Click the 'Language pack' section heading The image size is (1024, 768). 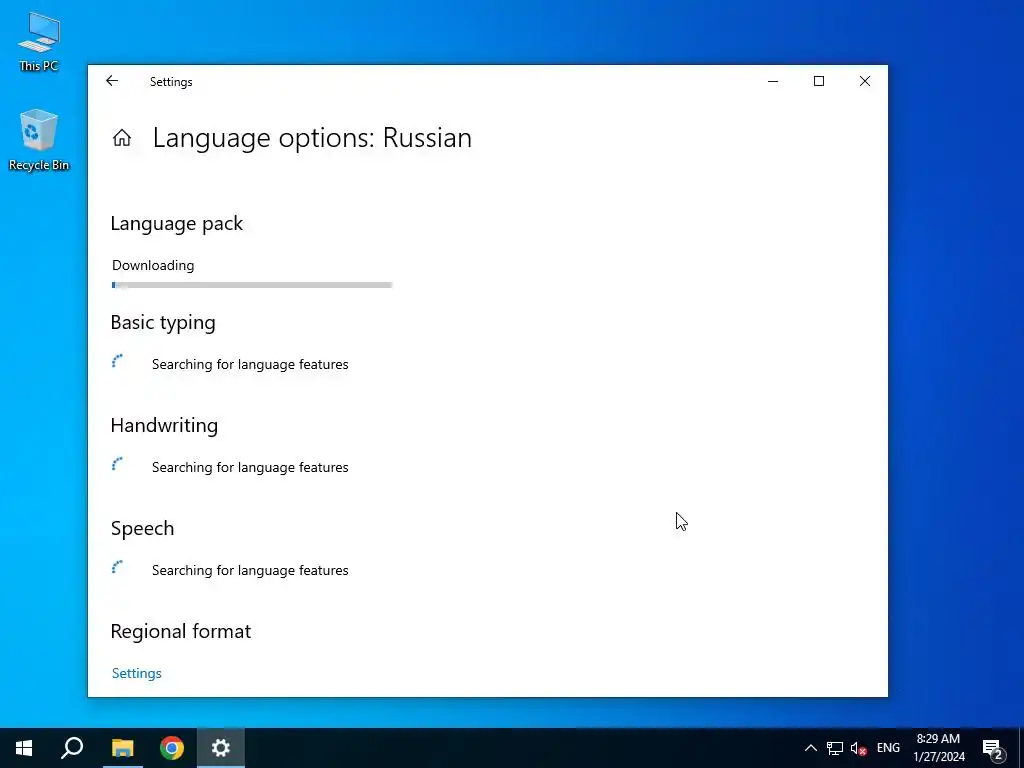click(176, 223)
